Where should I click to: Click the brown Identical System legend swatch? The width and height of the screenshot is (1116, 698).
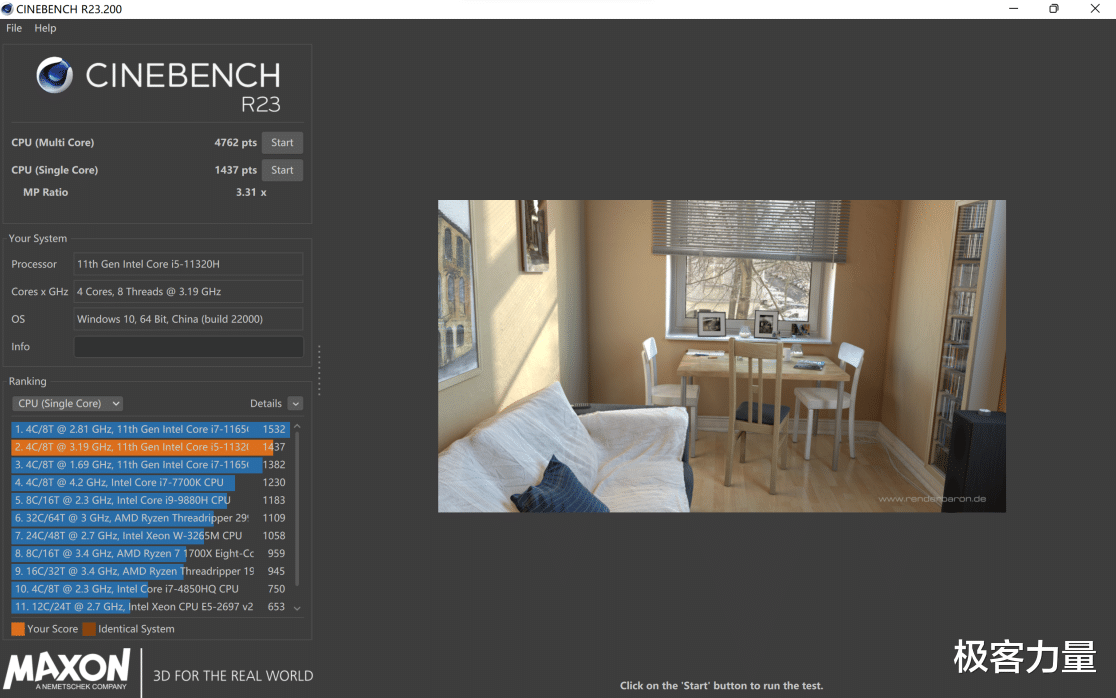click(89, 629)
